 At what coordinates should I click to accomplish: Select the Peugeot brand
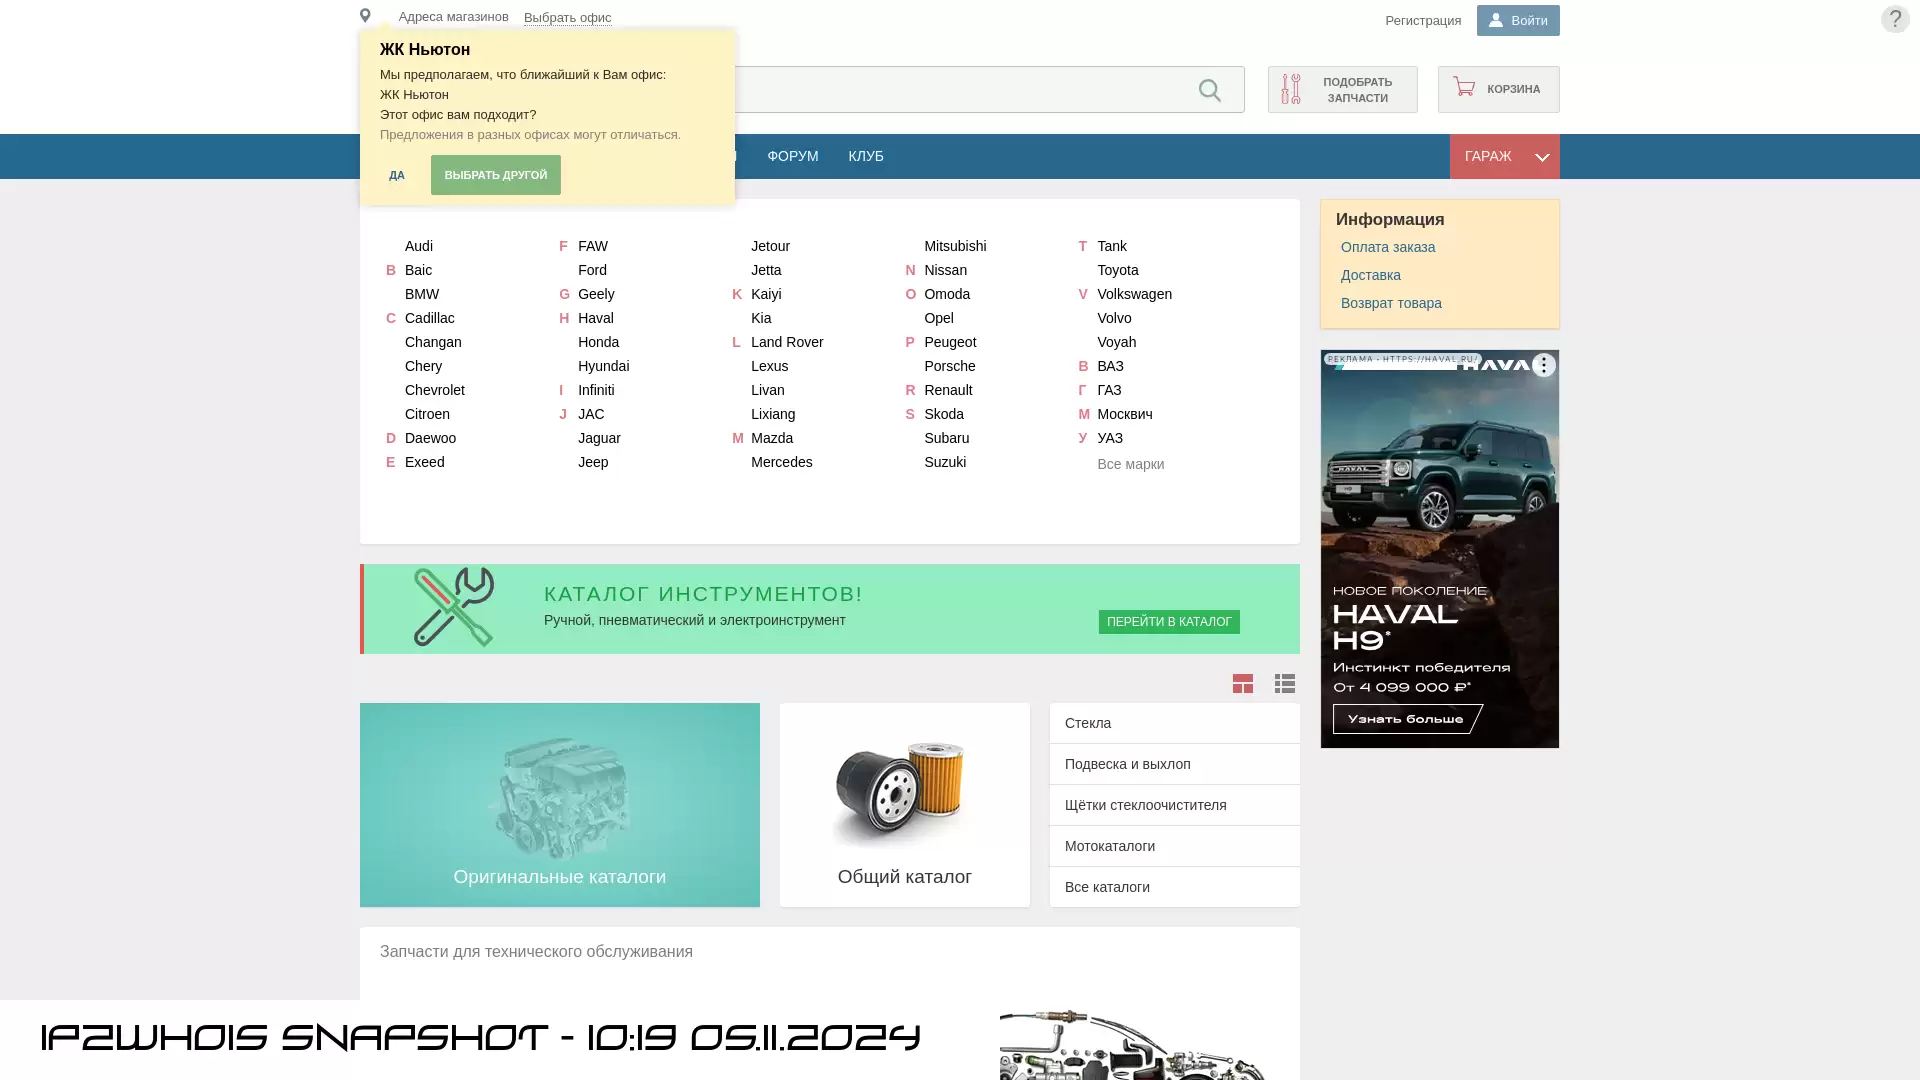[x=950, y=342]
